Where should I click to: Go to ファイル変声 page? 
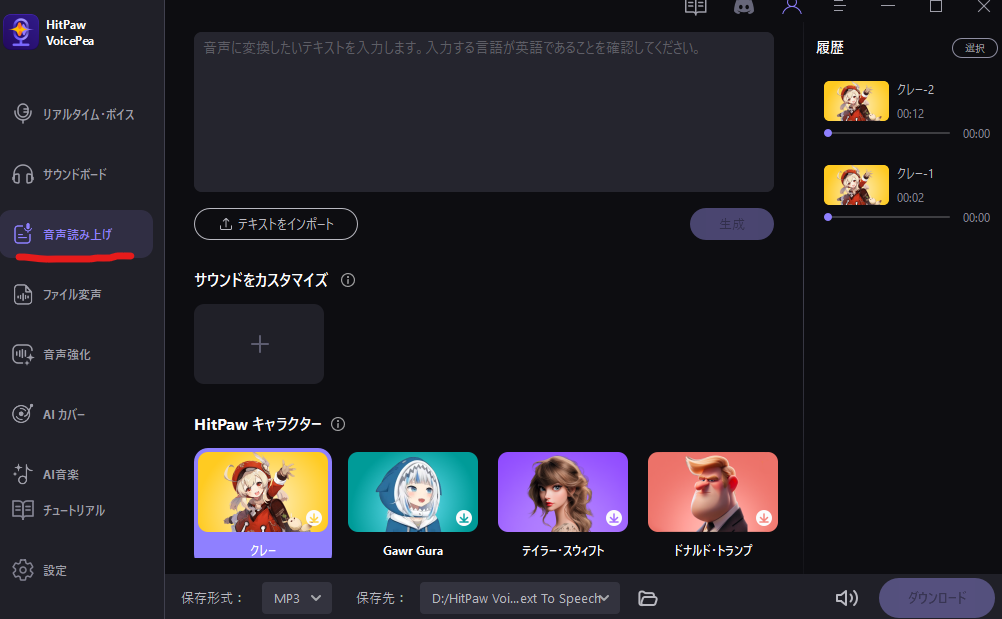point(77,294)
